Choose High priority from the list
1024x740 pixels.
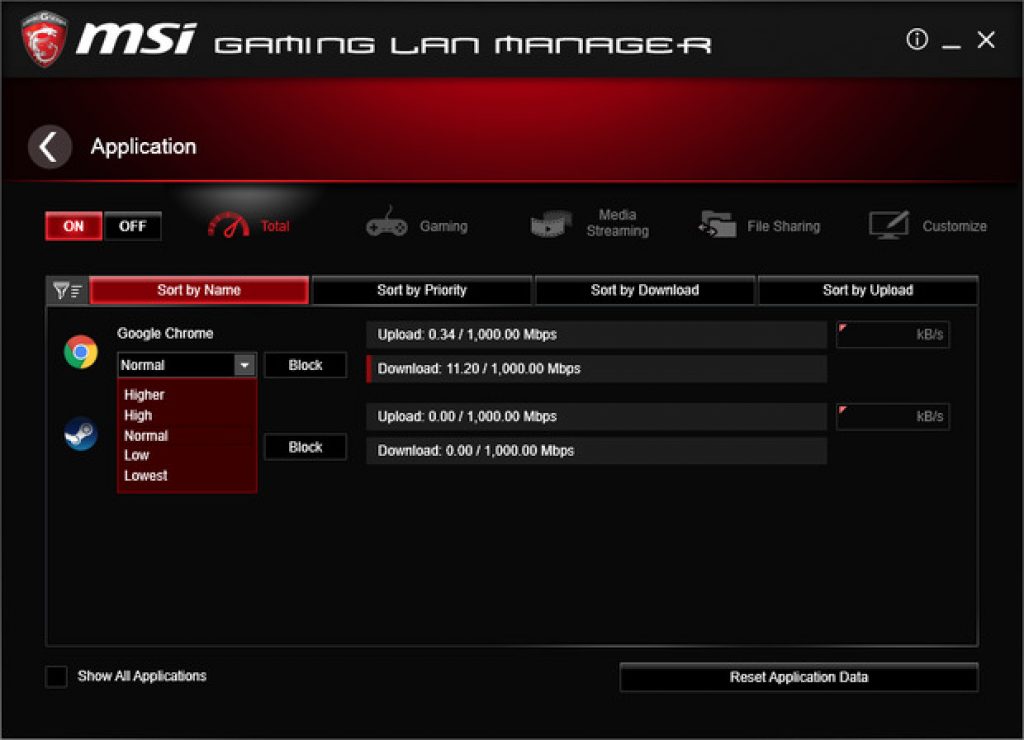[138, 415]
